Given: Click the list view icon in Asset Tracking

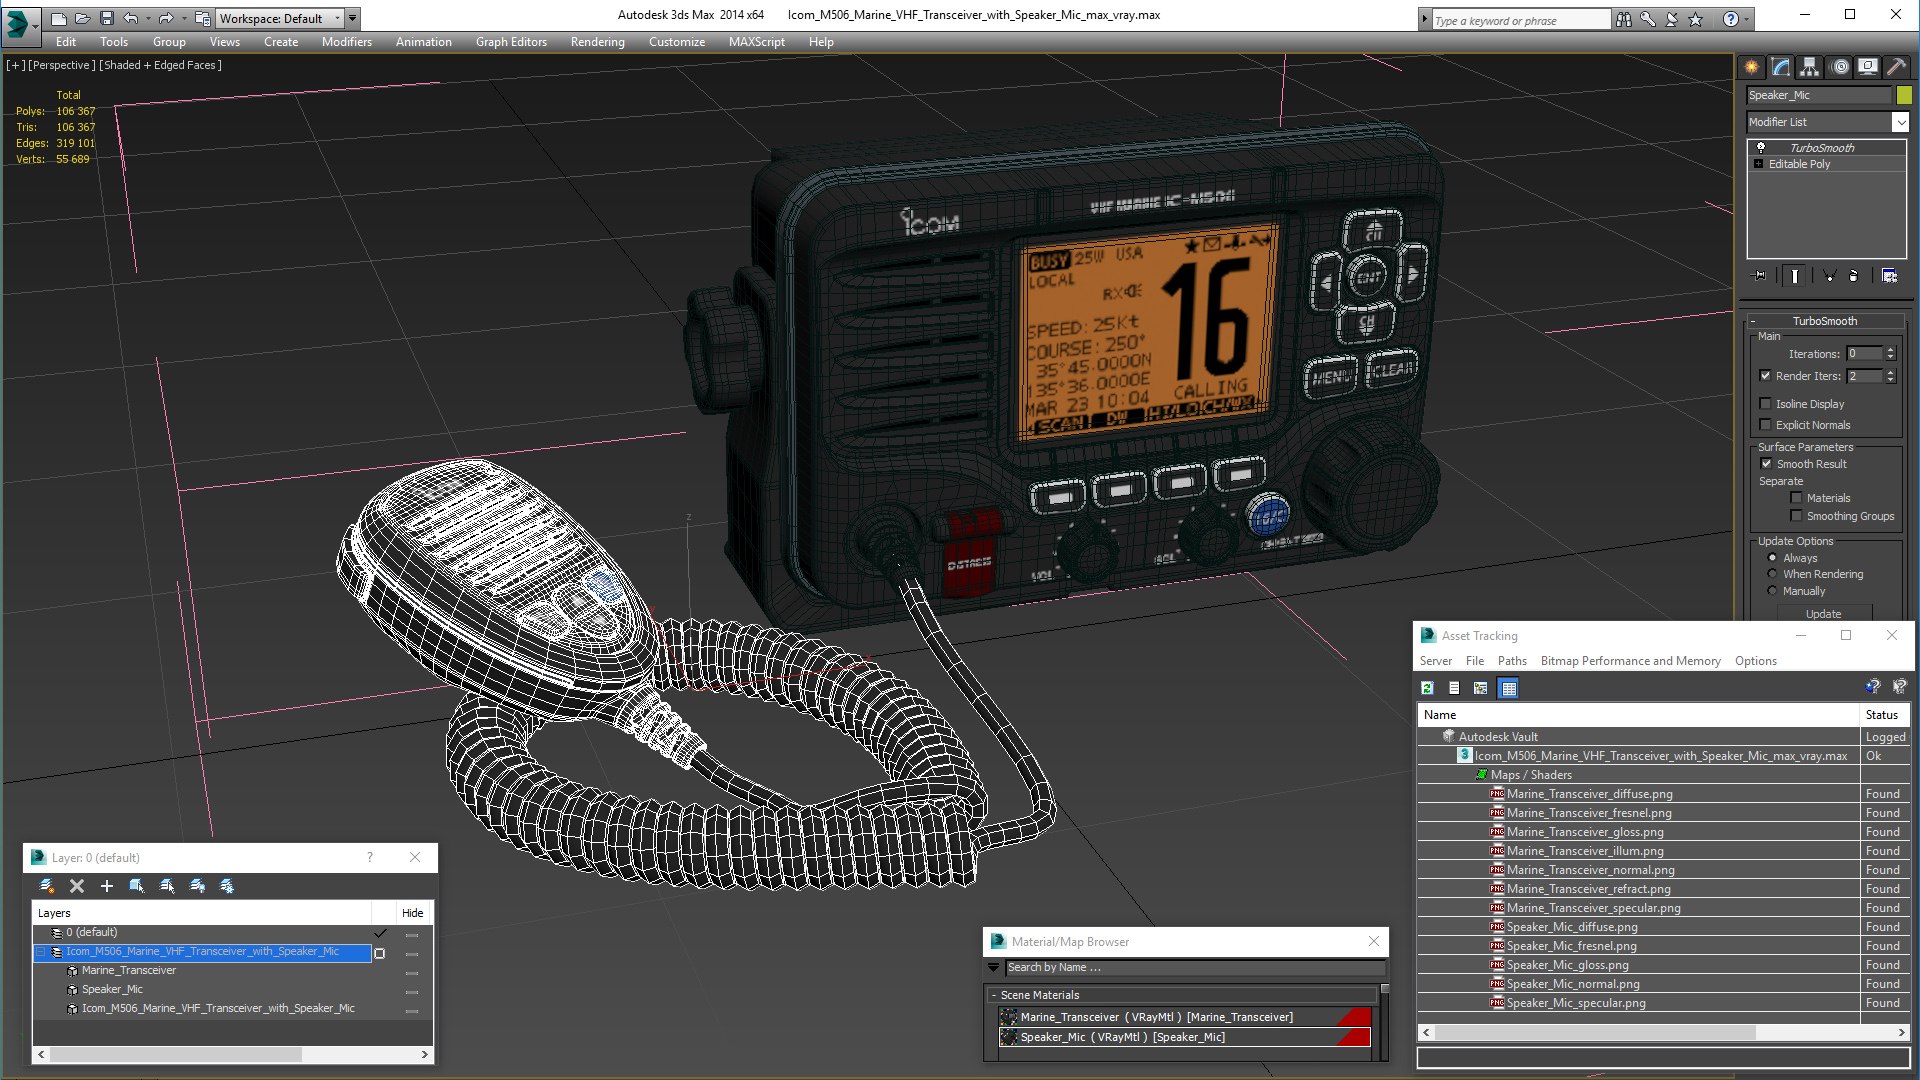Looking at the screenshot, I should [x=1454, y=688].
